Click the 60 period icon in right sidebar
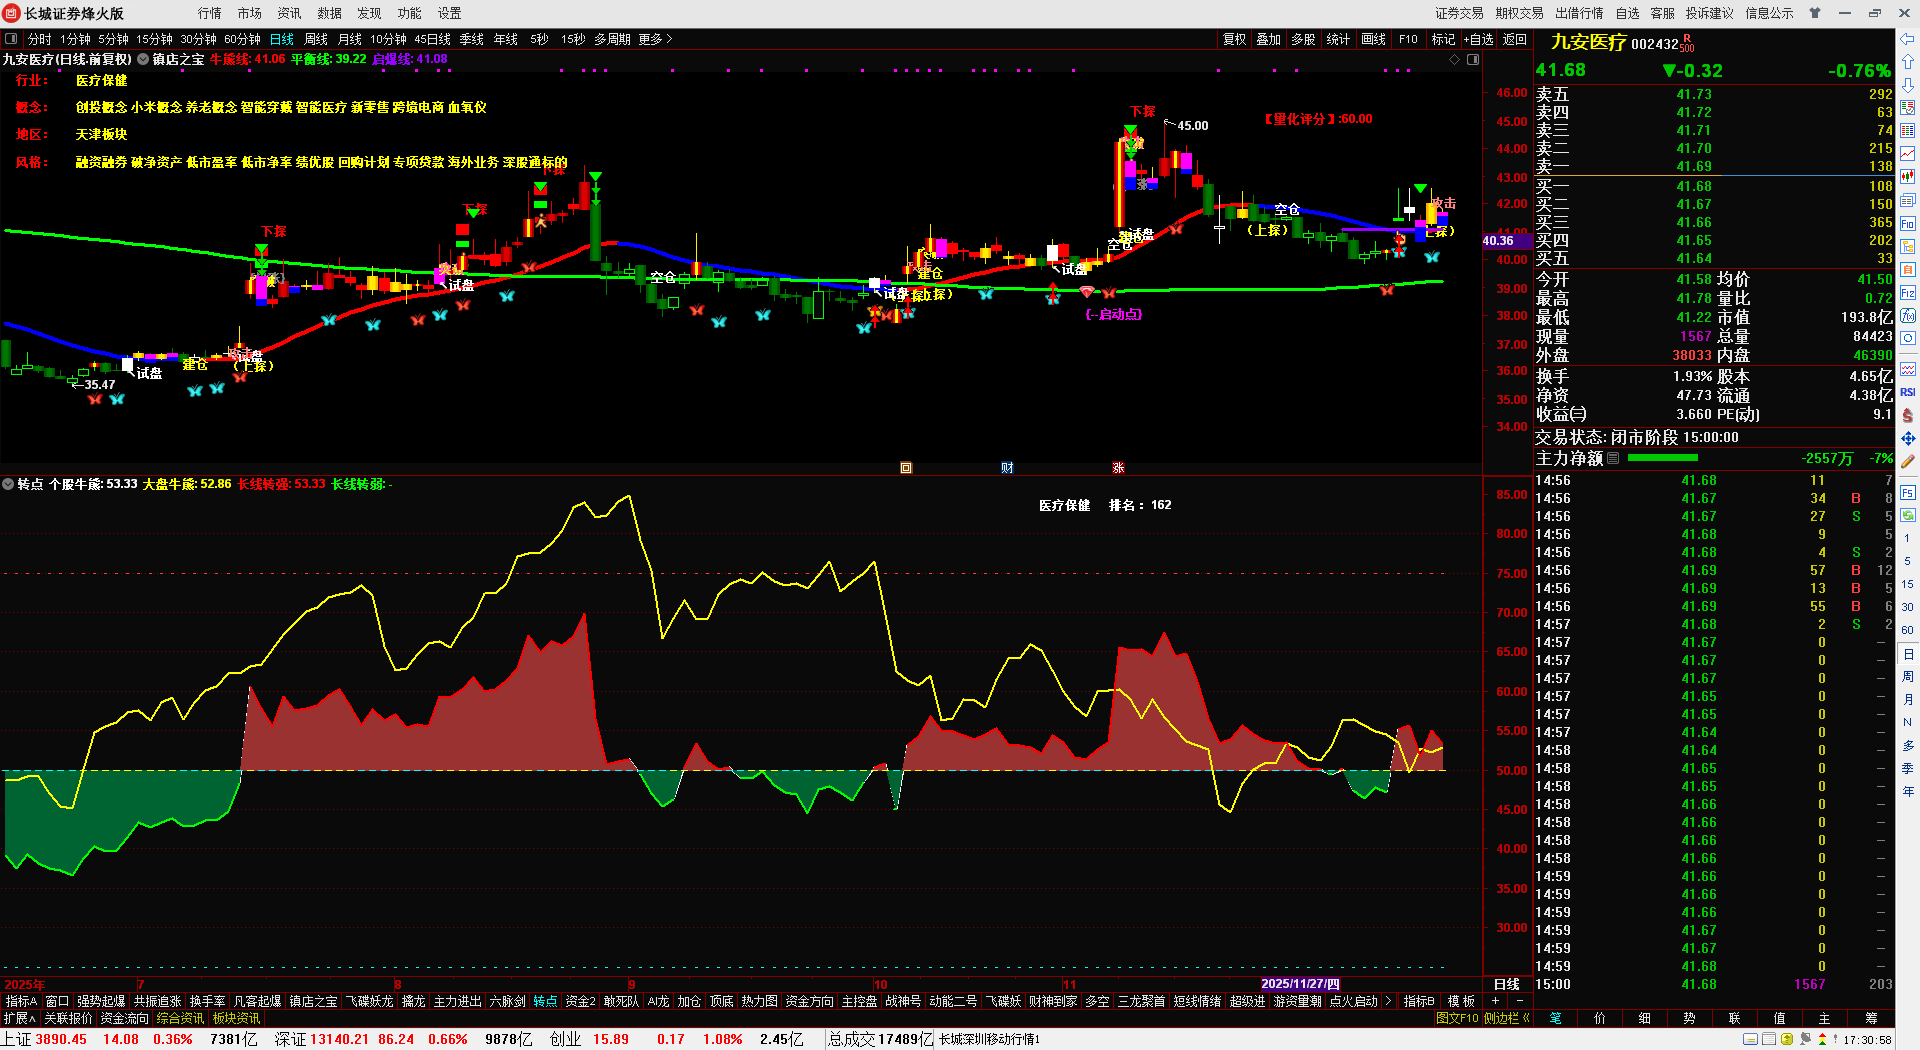Image resolution: width=1920 pixels, height=1050 pixels. pyautogui.click(x=1908, y=630)
